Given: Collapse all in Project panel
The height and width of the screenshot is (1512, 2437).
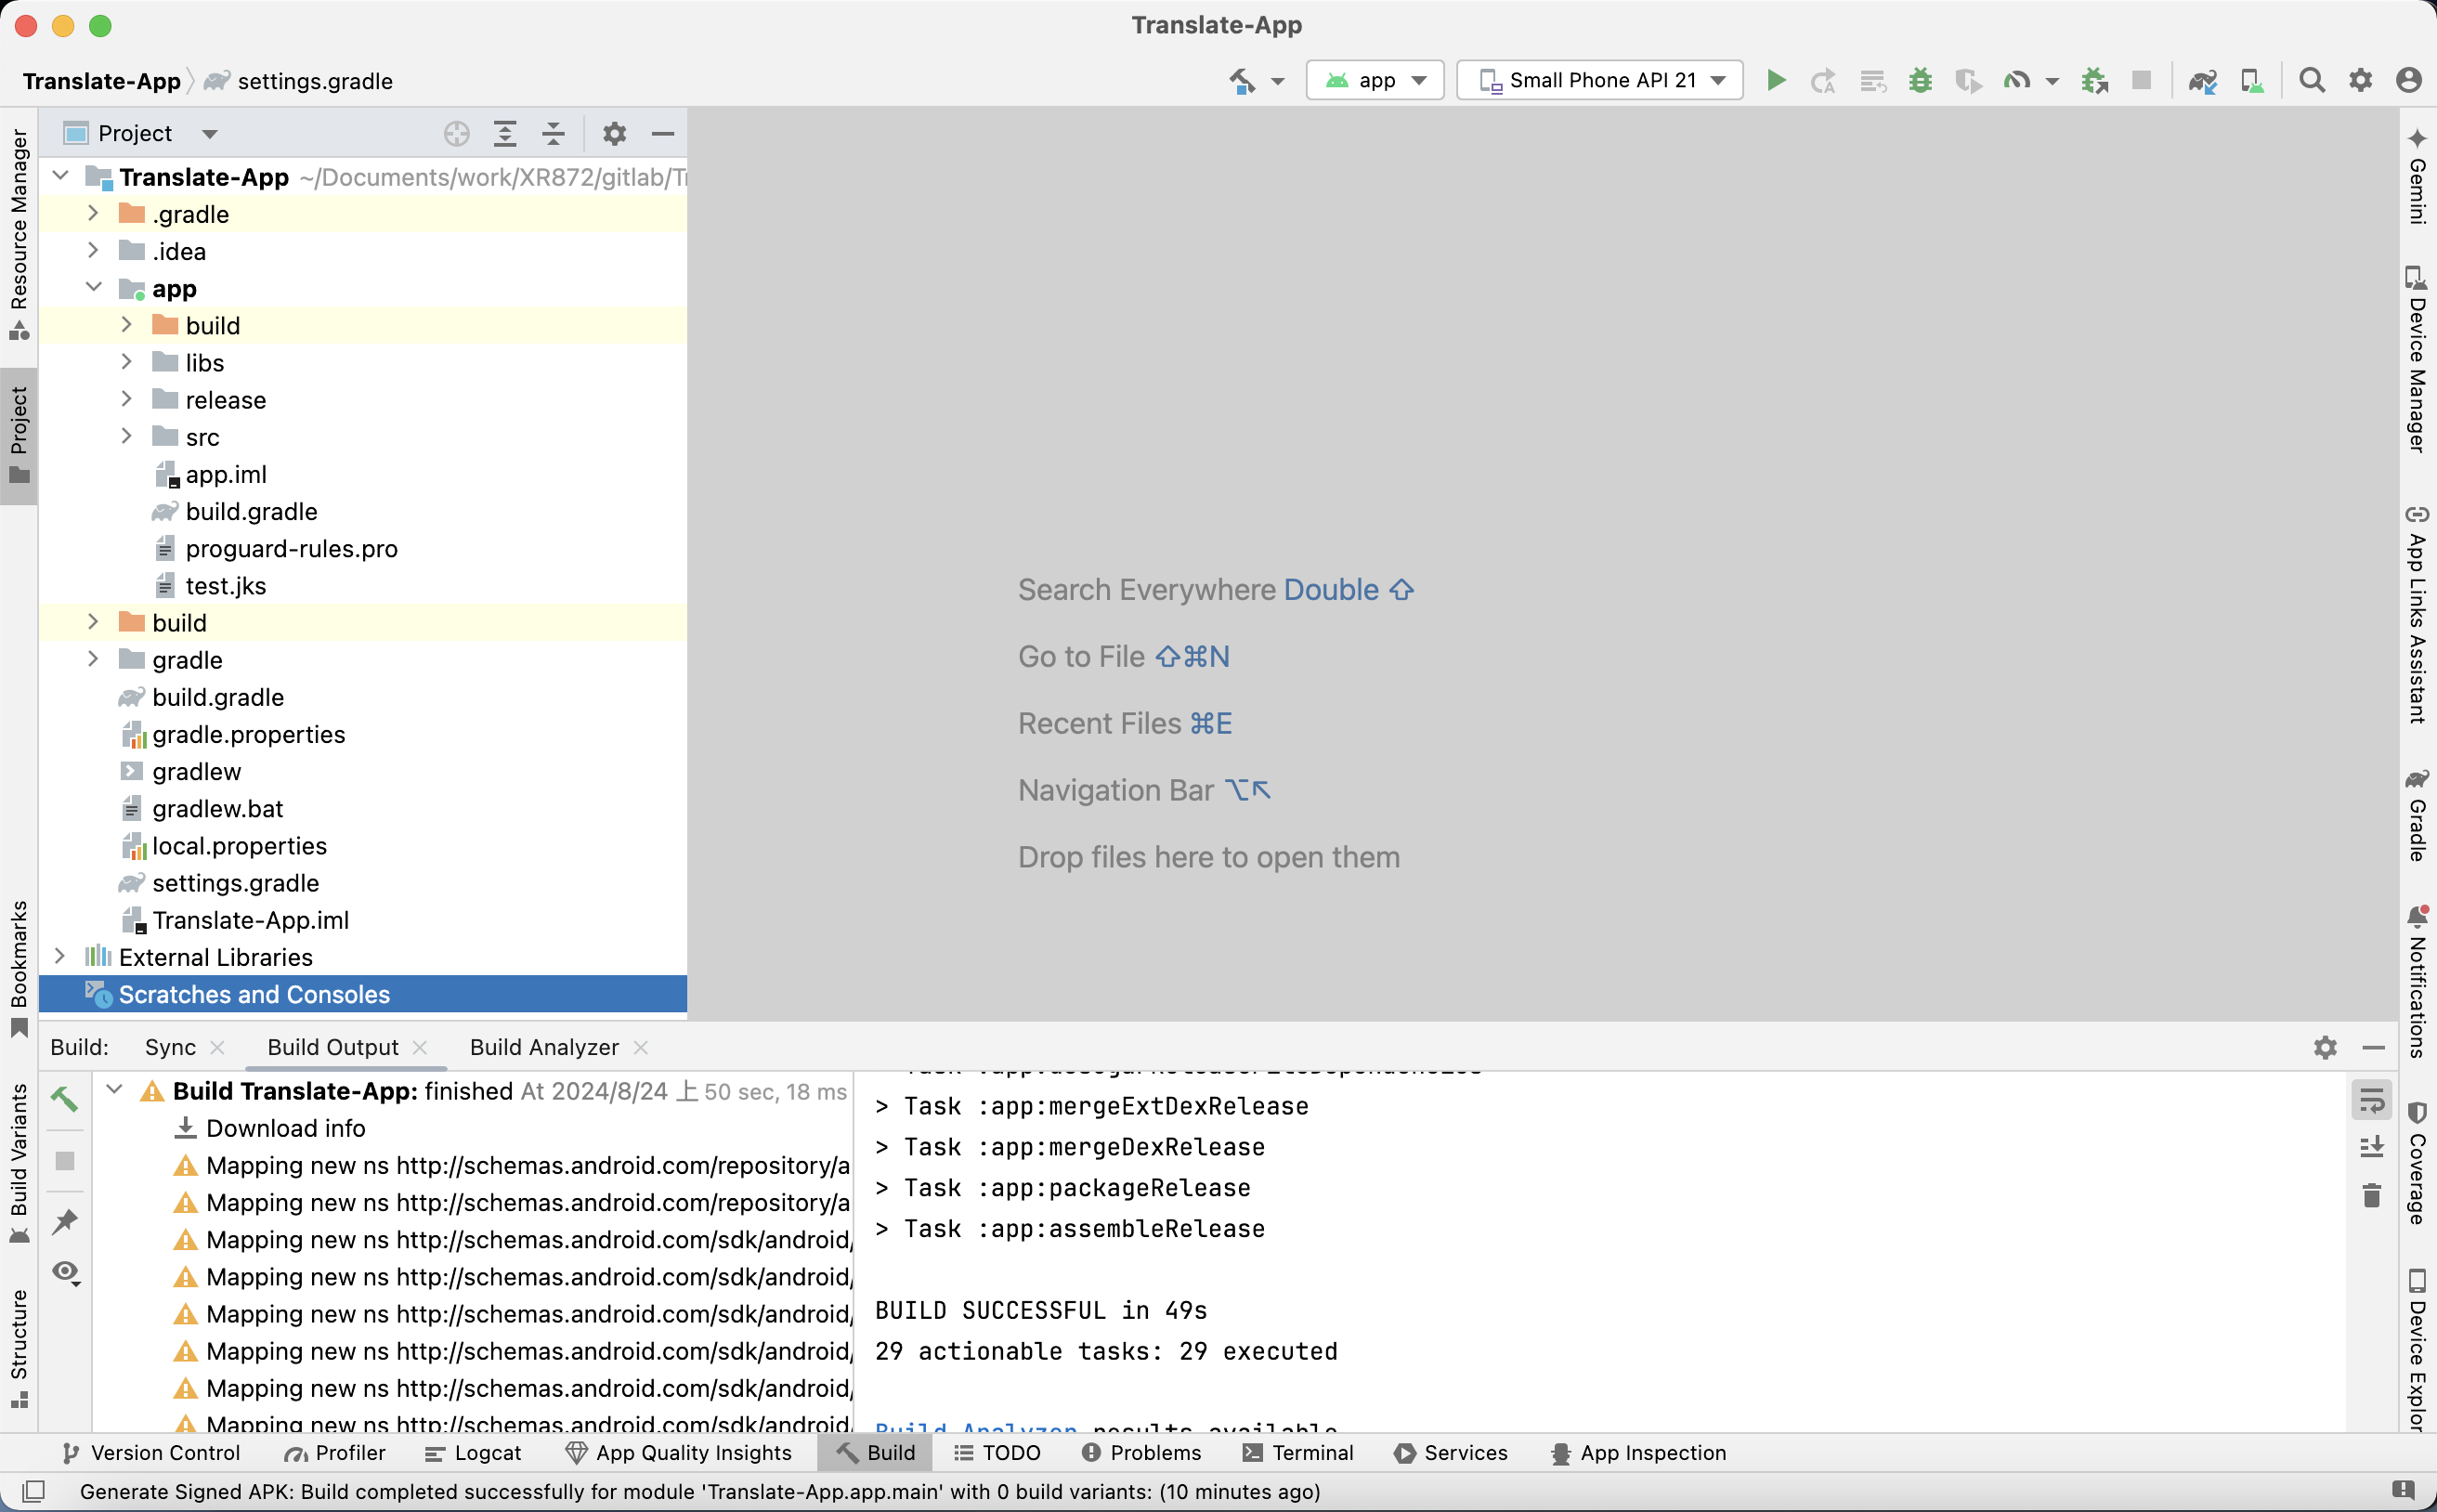Looking at the screenshot, I should coord(554,133).
